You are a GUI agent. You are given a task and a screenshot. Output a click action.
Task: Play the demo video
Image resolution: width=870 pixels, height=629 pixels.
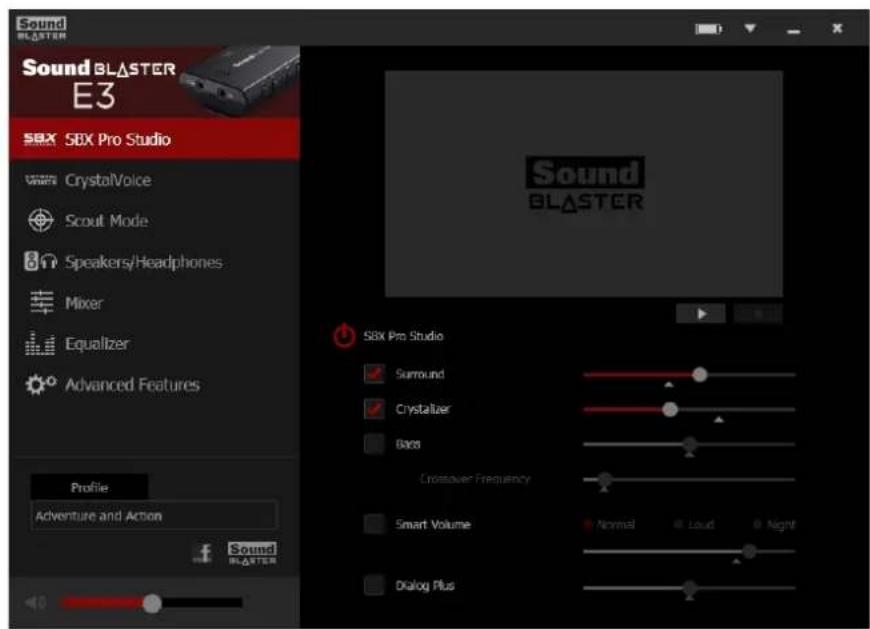click(701, 313)
